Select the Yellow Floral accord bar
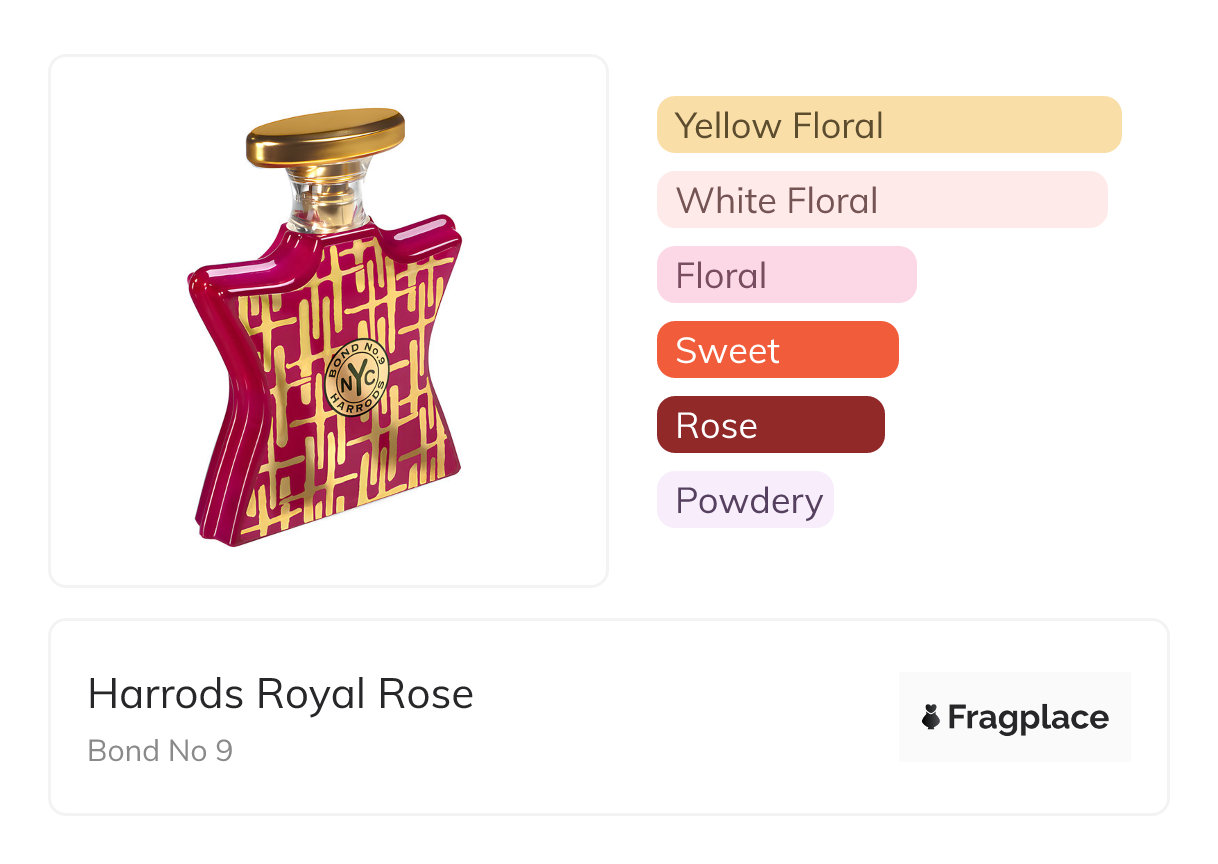Viewport: 1218px width, 864px height. tap(888, 125)
